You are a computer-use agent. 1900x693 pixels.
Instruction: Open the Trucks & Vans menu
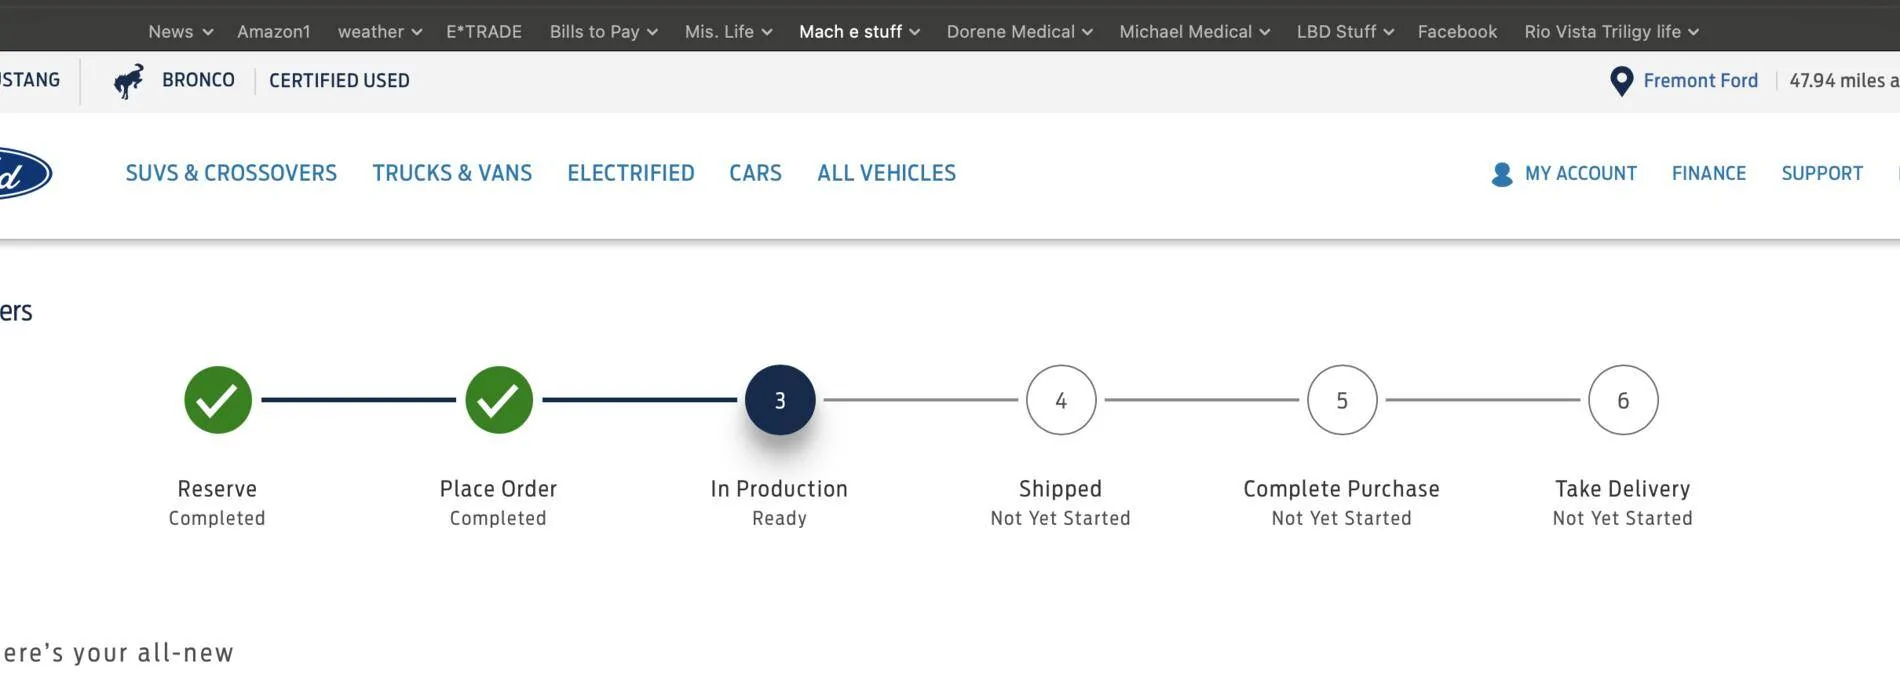click(452, 173)
